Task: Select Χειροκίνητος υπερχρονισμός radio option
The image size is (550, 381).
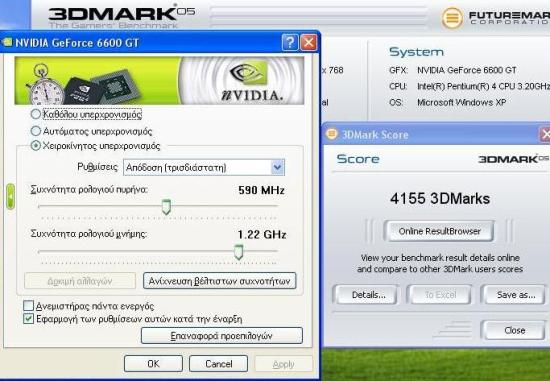Action: 35,146
